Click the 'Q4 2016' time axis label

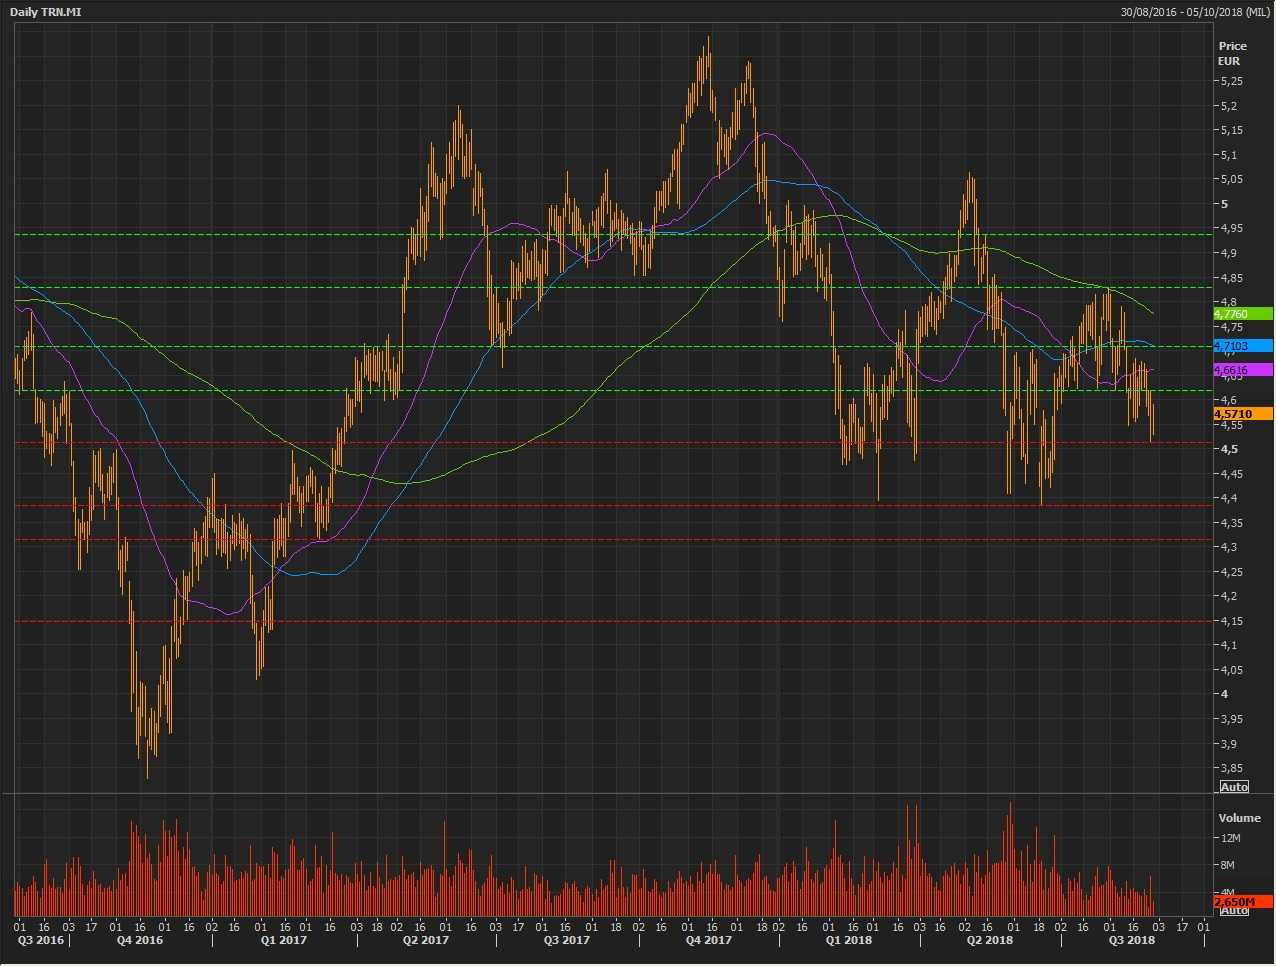pyautogui.click(x=140, y=940)
